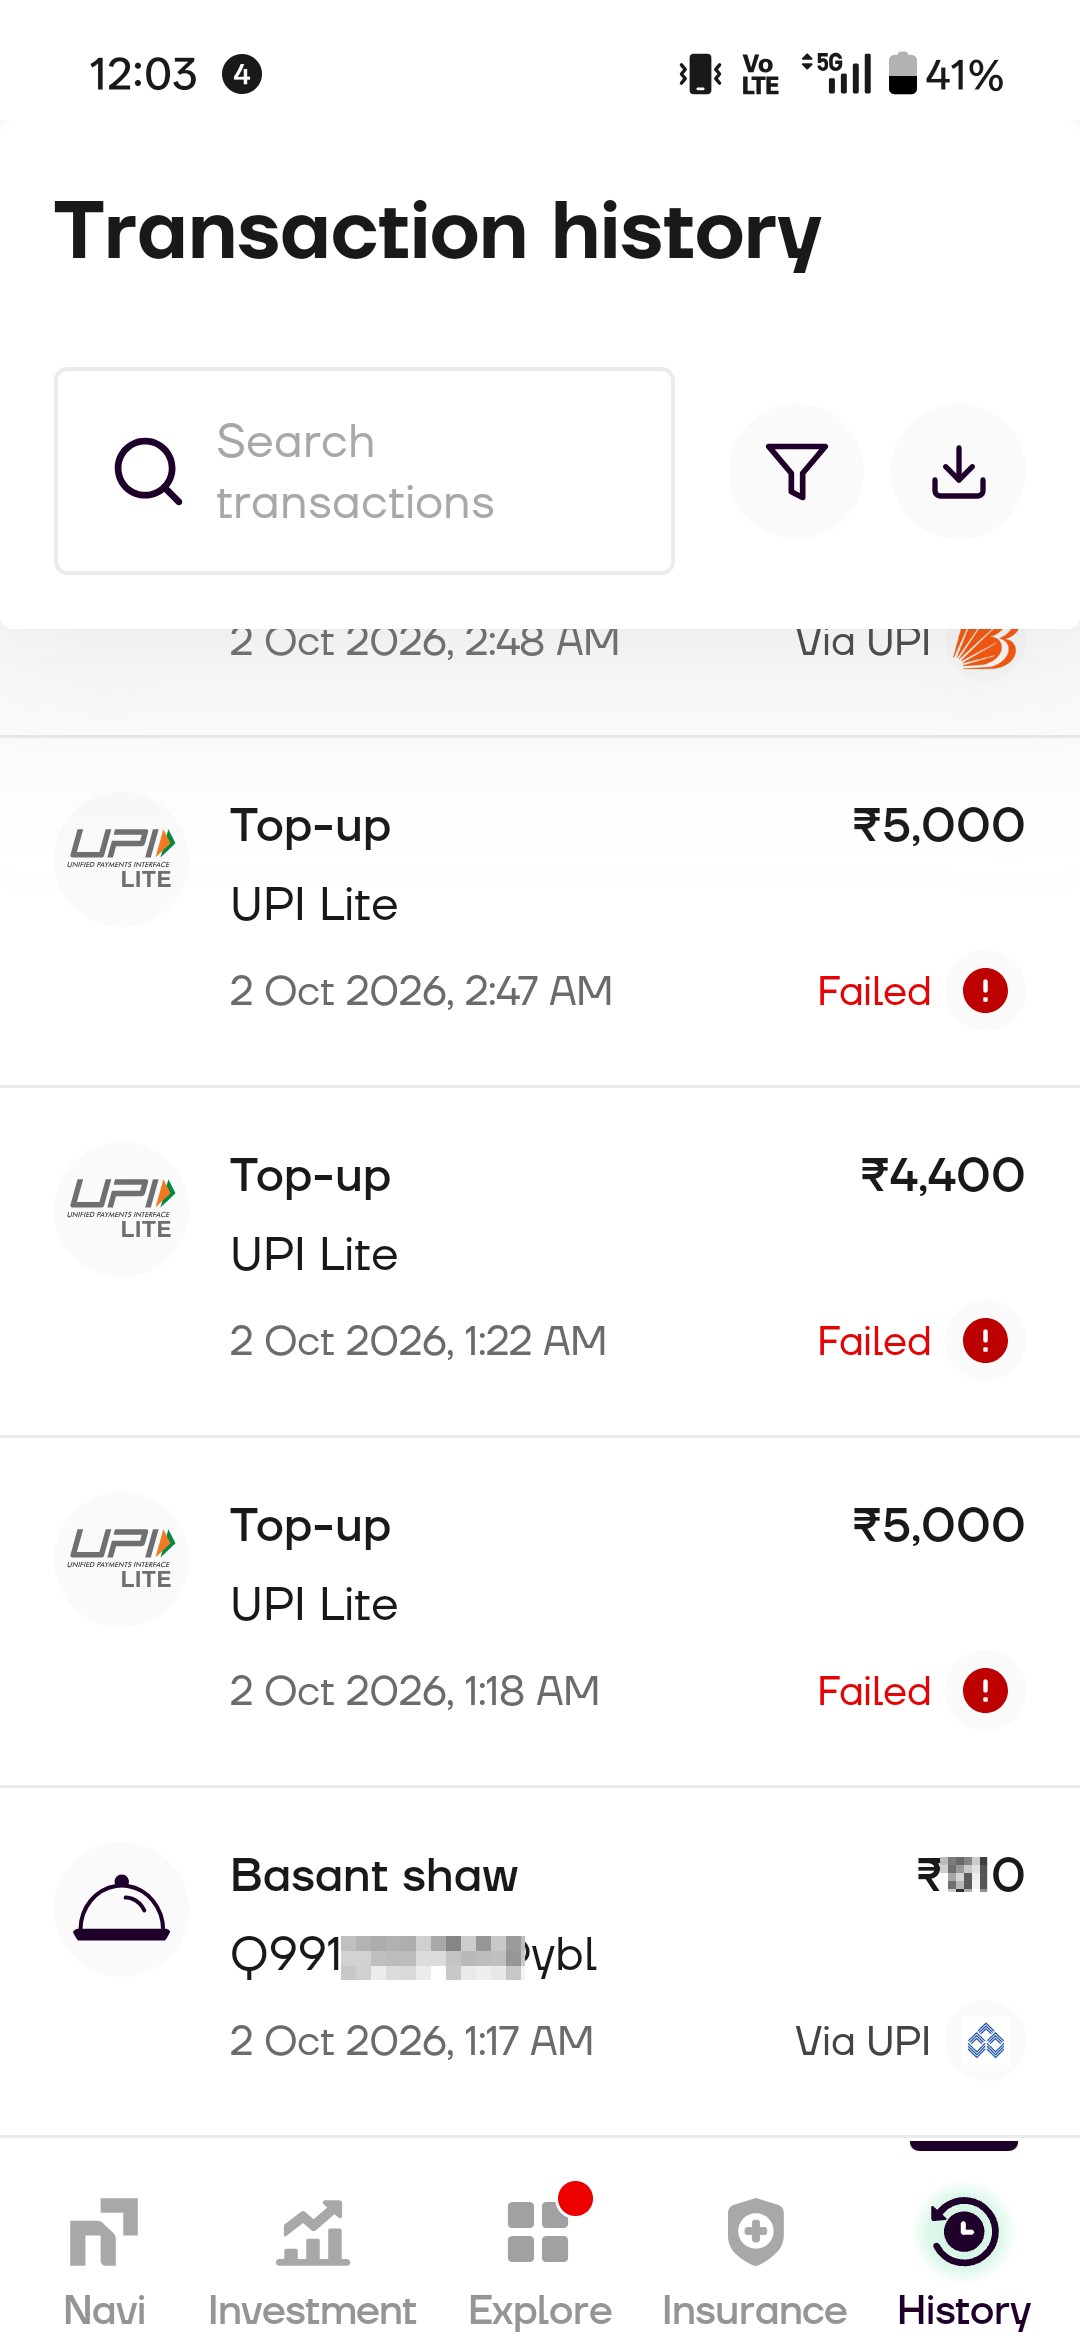Open the transaction filter icon
This screenshot has height=2344, width=1080.
tap(796, 471)
